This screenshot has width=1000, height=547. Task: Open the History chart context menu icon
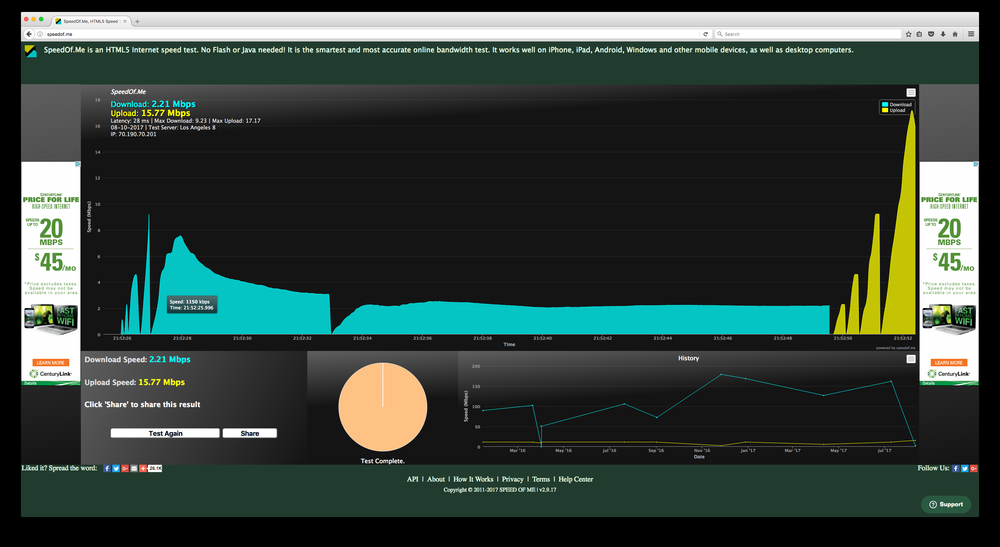click(x=911, y=359)
